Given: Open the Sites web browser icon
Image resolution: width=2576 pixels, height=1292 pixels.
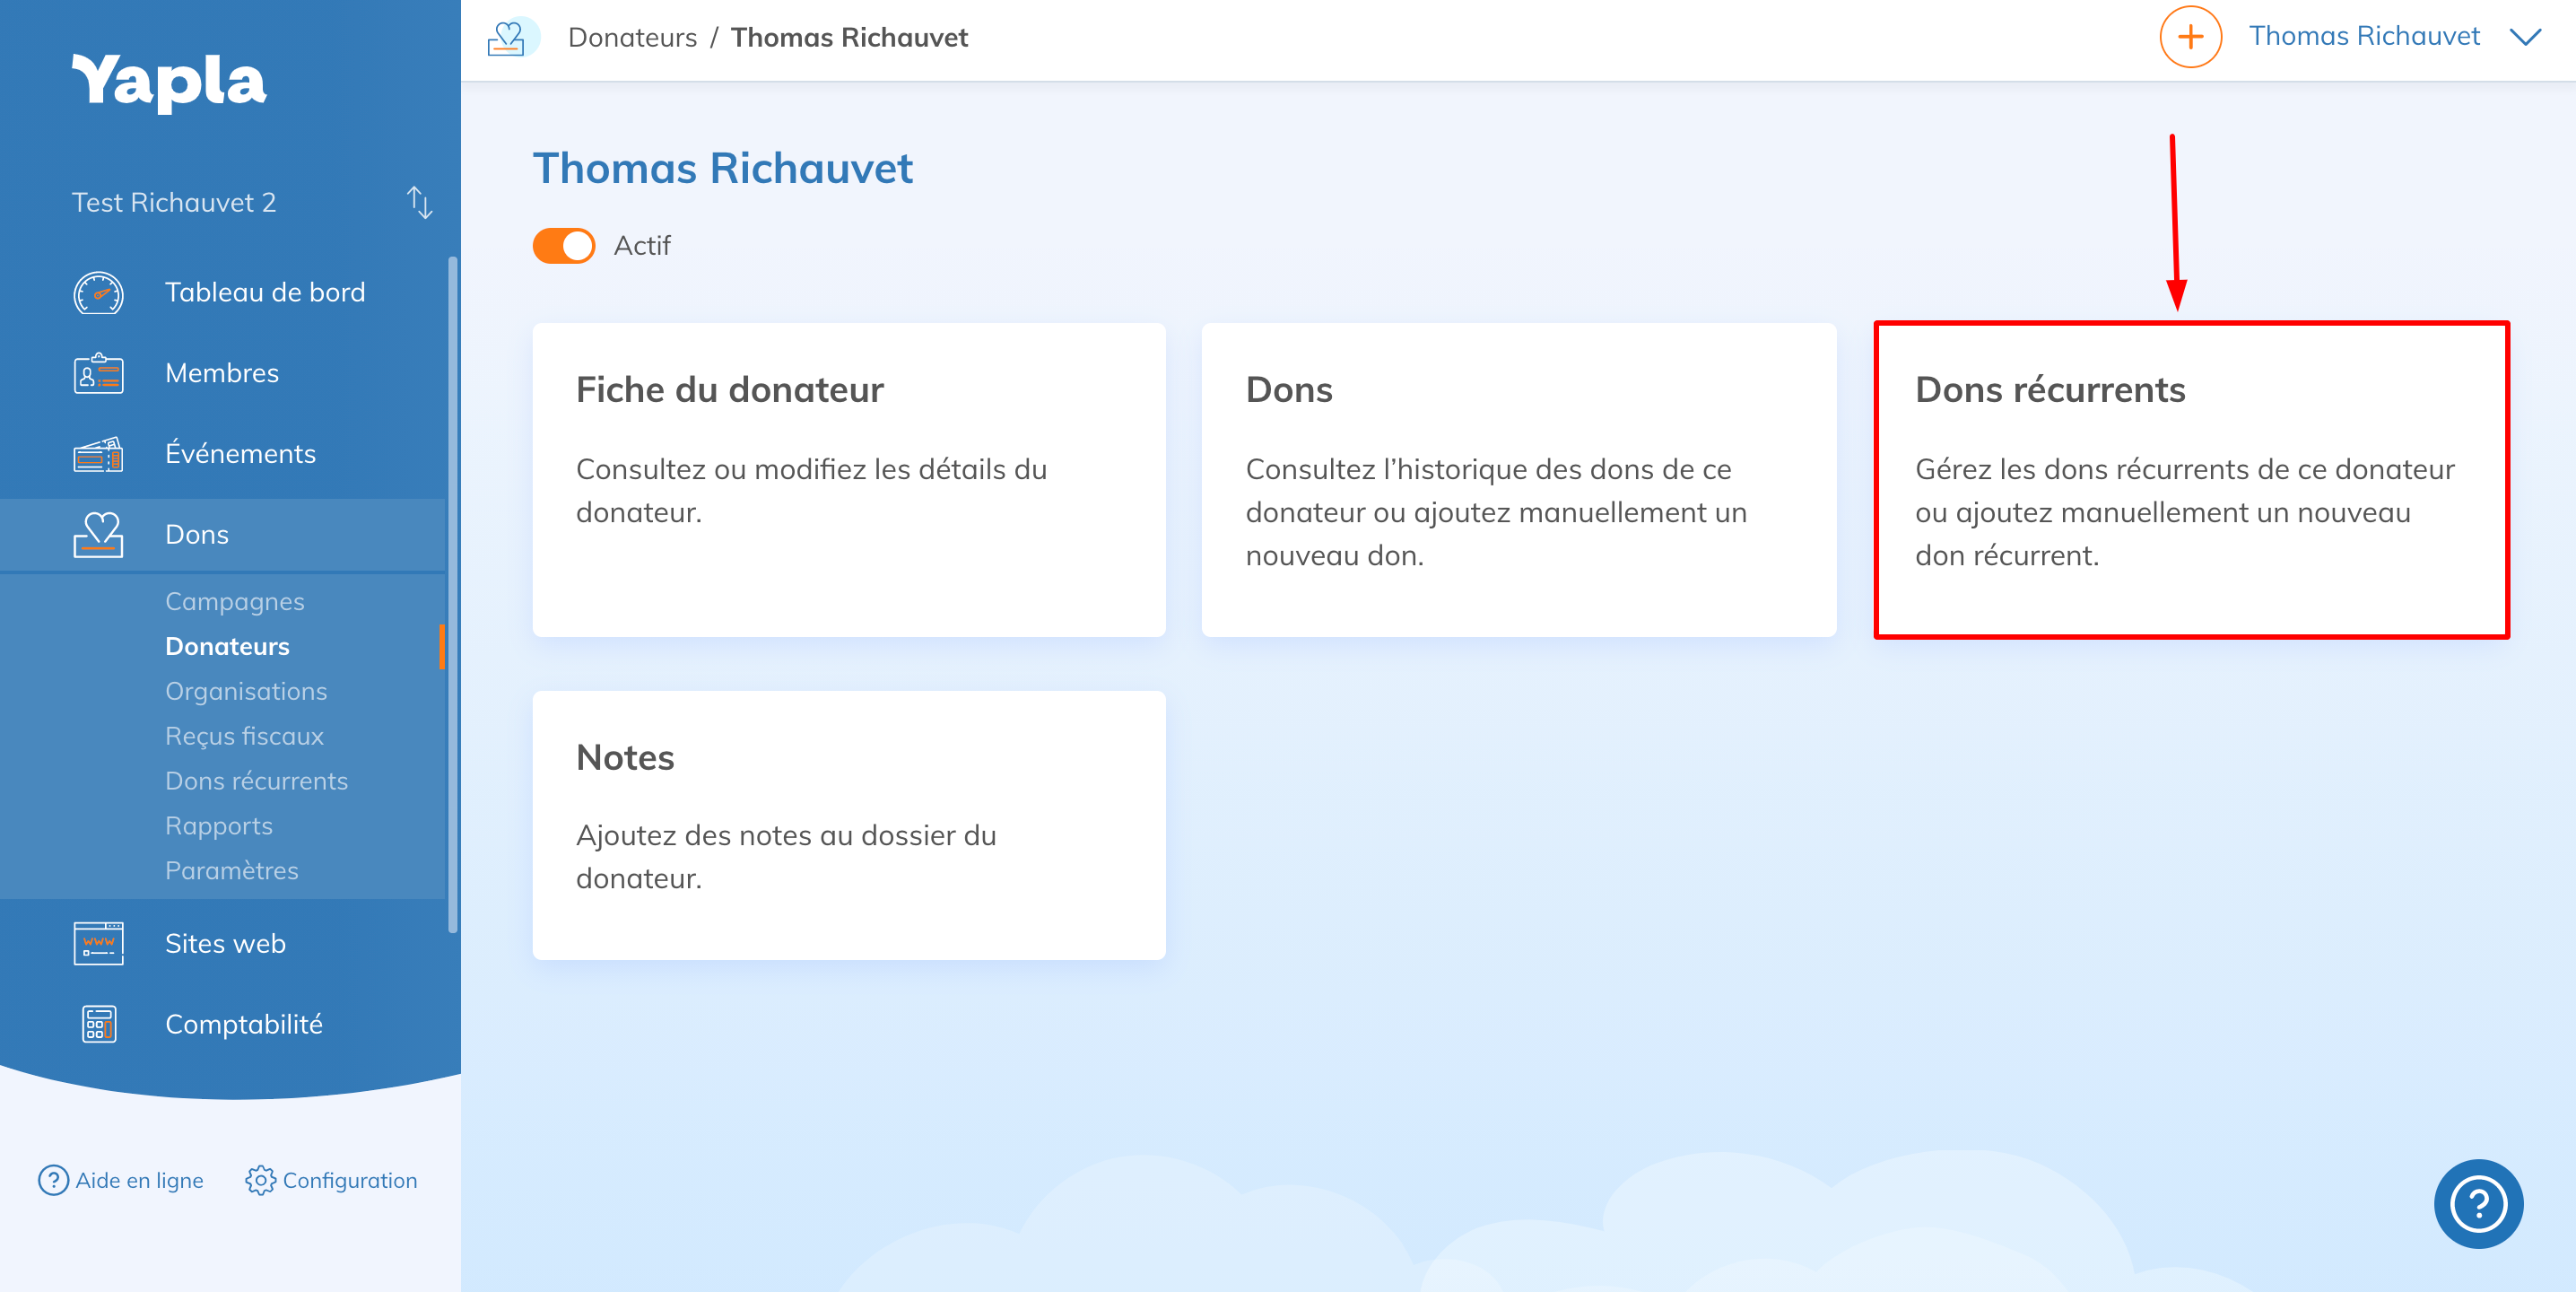Looking at the screenshot, I should point(98,944).
